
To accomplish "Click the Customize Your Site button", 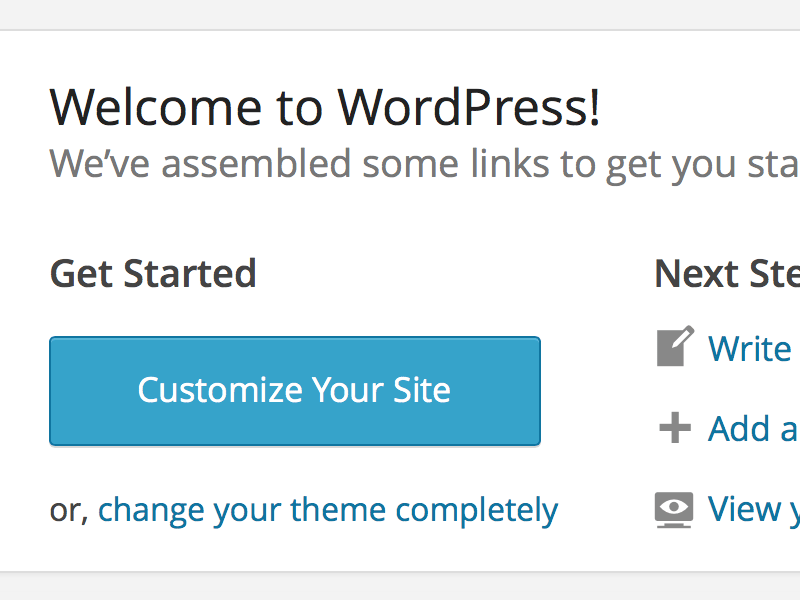I will click(294, 390).
